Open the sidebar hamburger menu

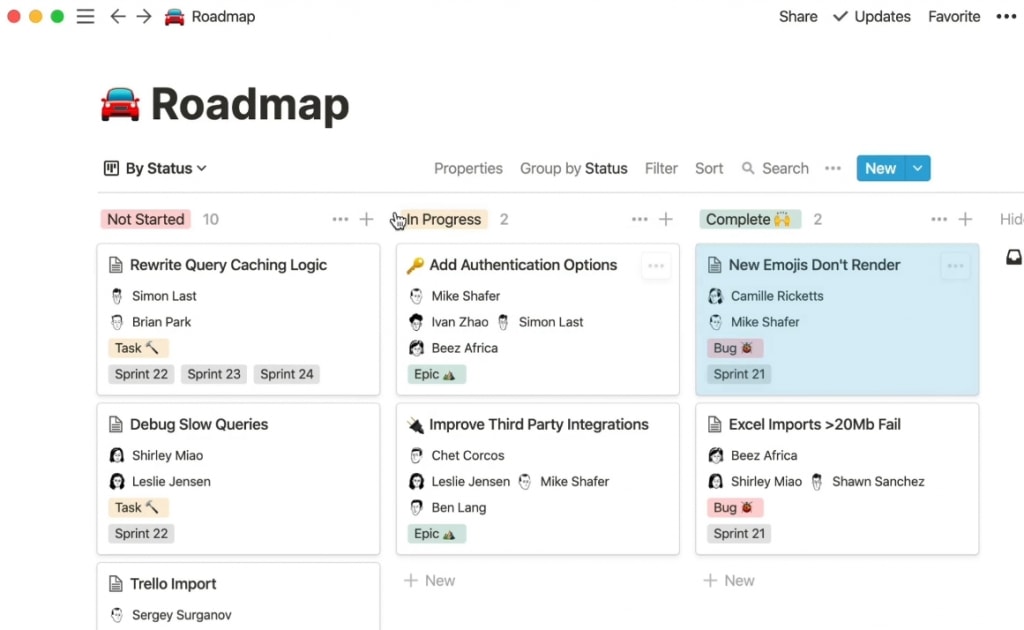click(x=86, y=17)
